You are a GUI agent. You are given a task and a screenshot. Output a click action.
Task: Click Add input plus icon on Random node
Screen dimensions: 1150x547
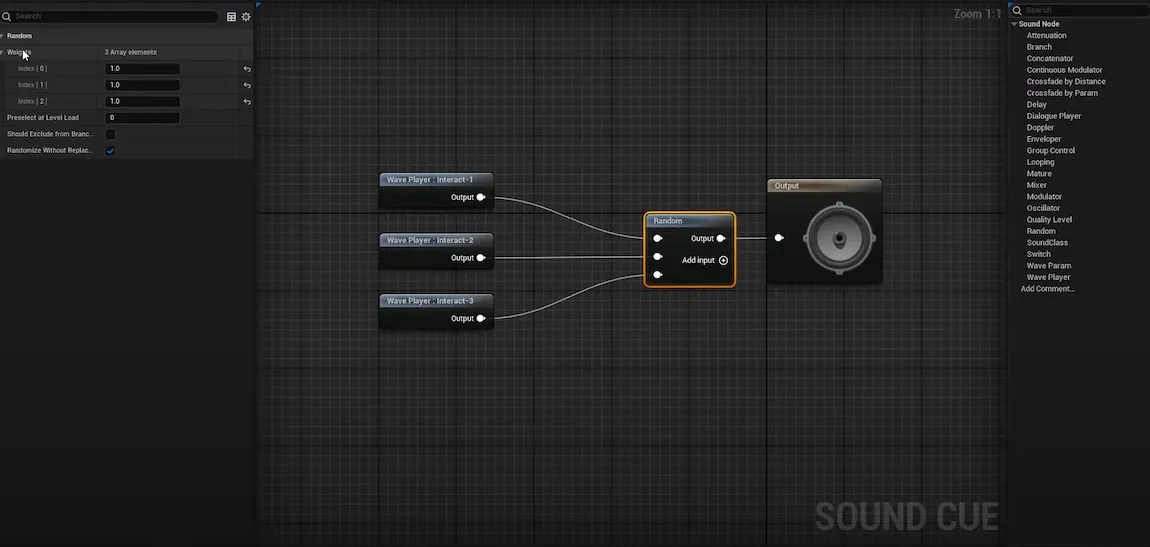[x=723, y=260]
